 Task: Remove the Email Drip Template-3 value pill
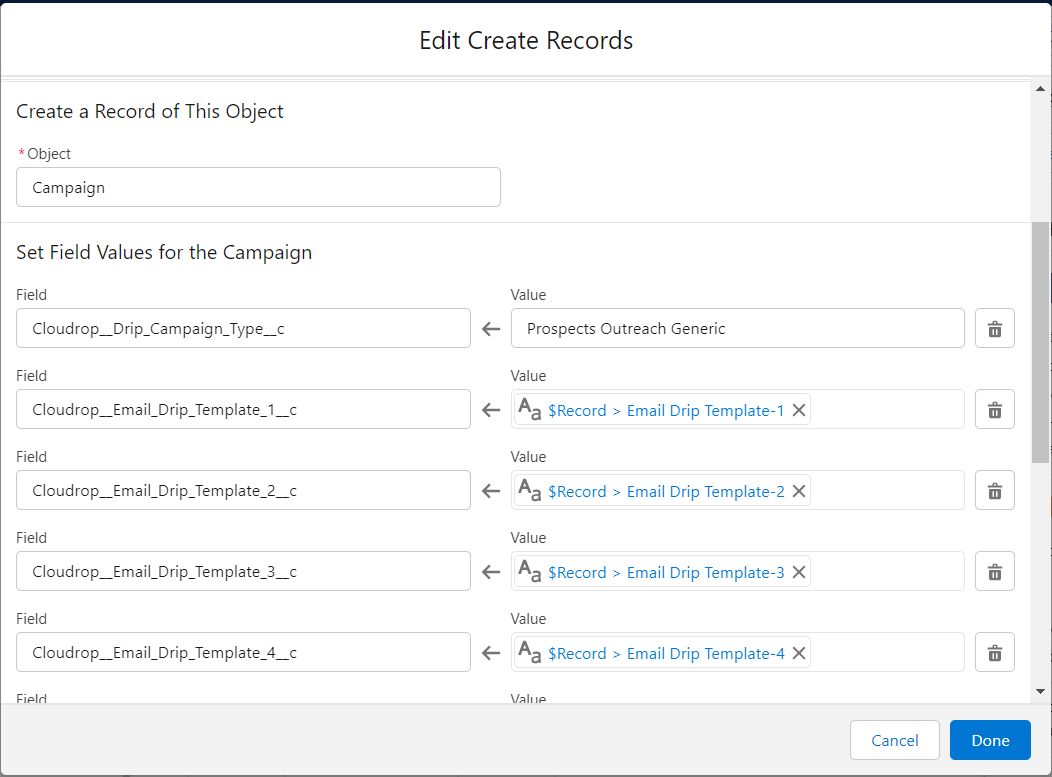798,572
